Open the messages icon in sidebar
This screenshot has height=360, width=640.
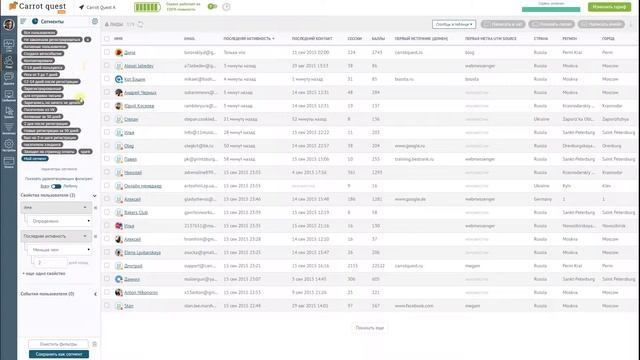[x=9, y=95]
